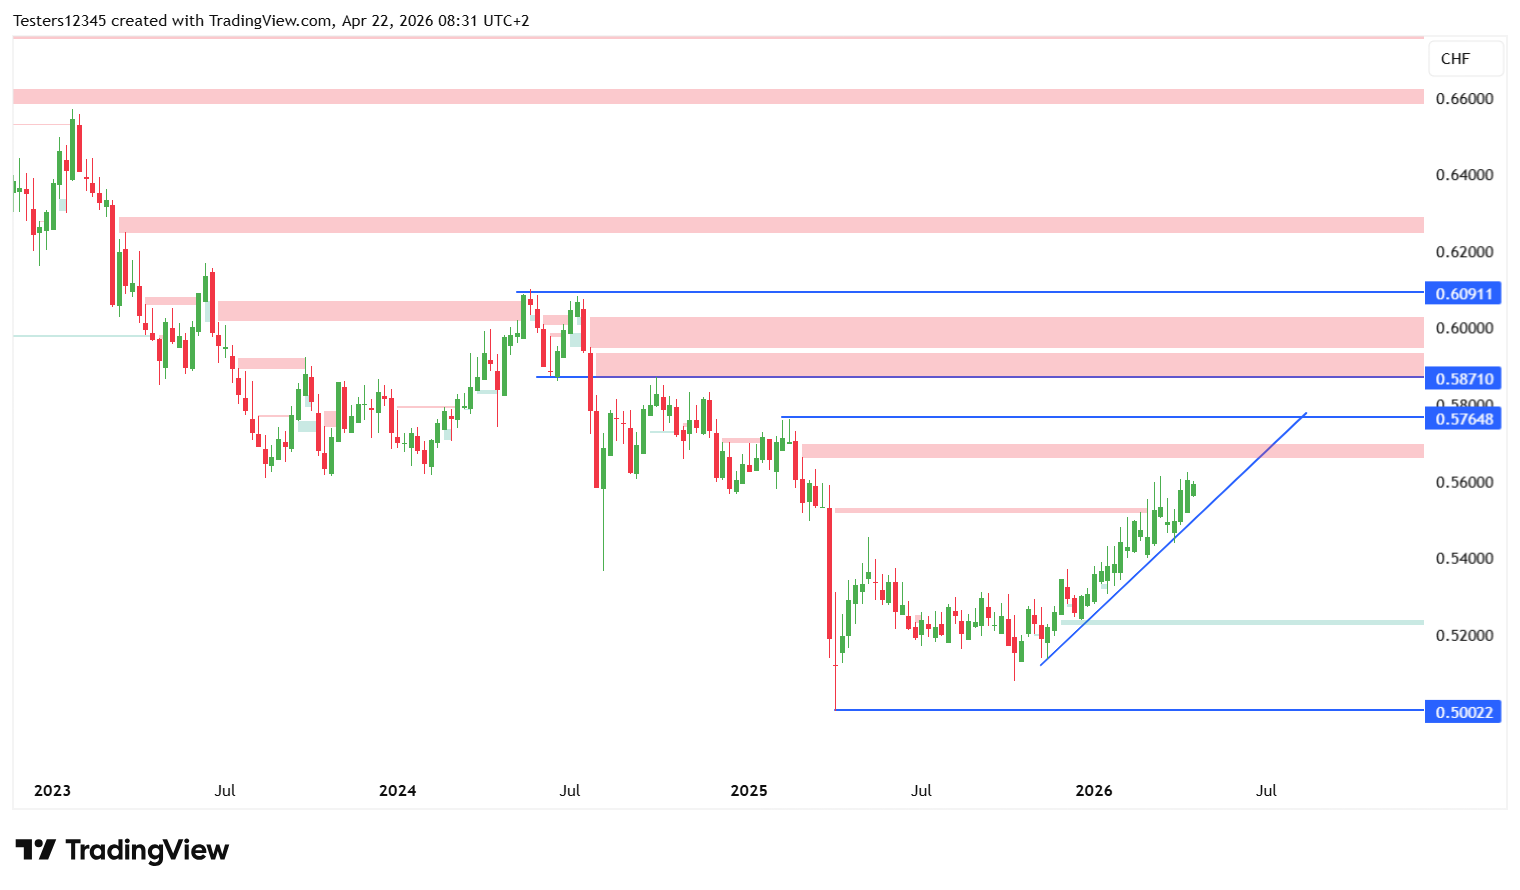Click the blue 0.50022 price label
The height and width of the screenshot is (890, 1520).
[x=1462, y=712]
